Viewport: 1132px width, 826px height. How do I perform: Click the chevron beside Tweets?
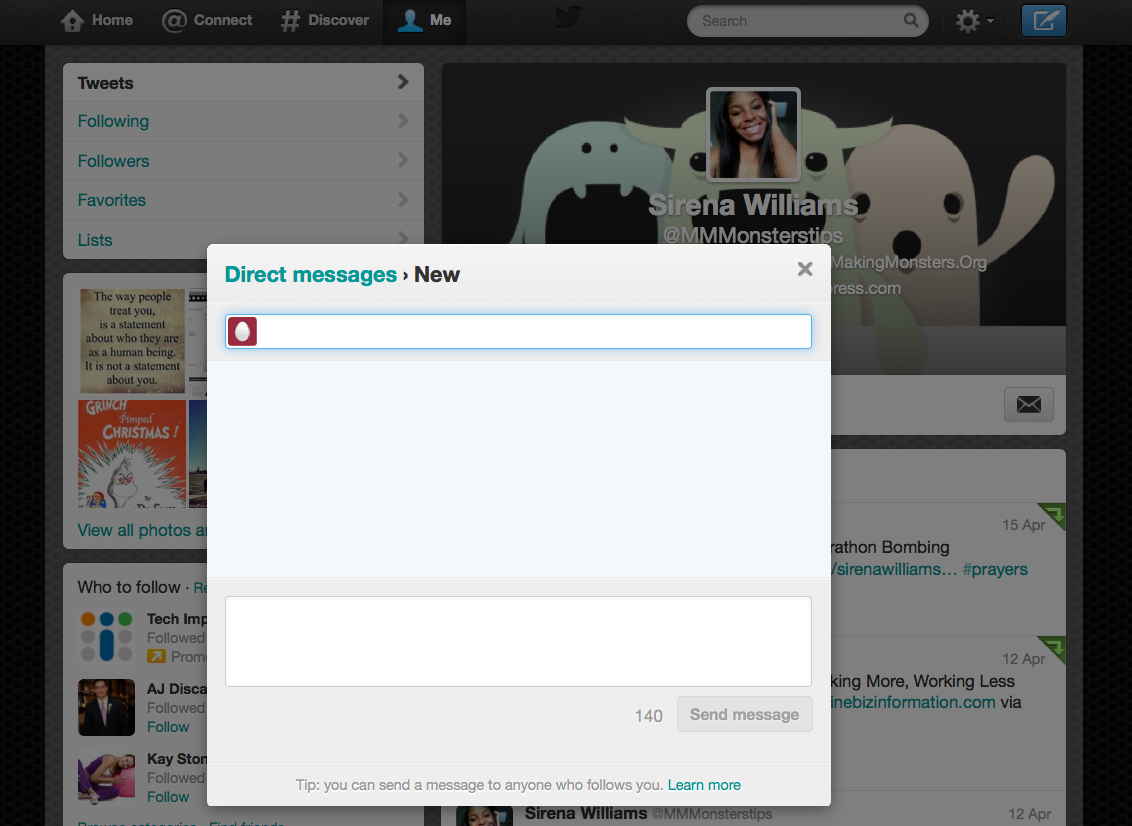click(403, 82)
